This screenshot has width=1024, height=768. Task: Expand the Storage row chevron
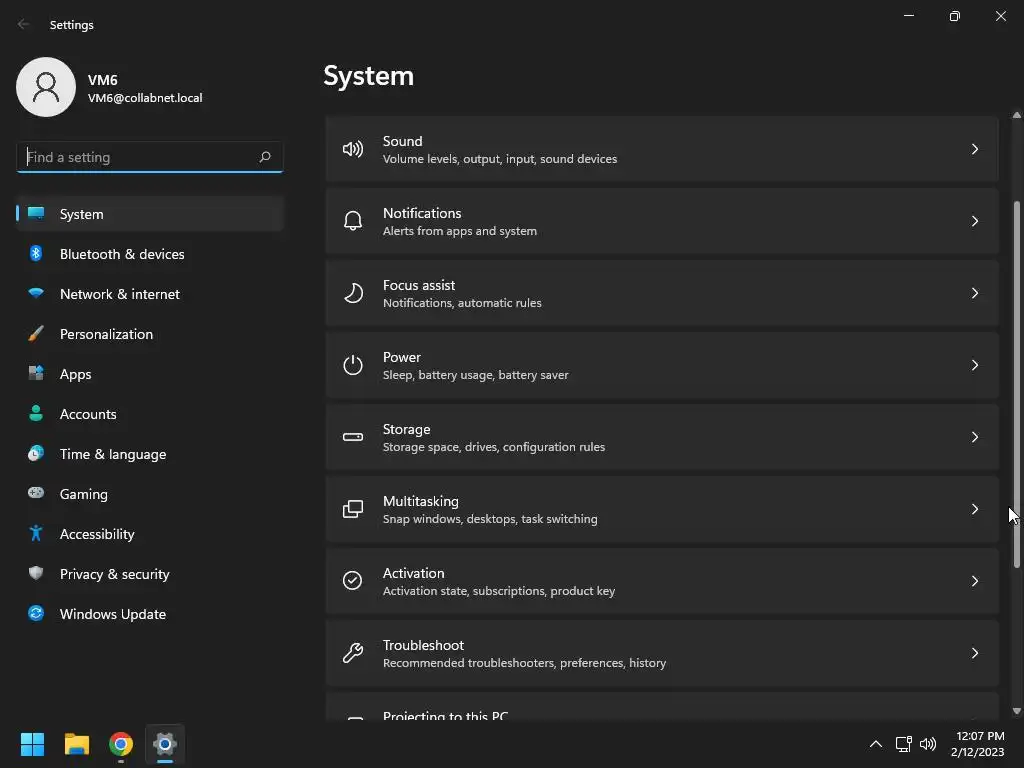975,437
